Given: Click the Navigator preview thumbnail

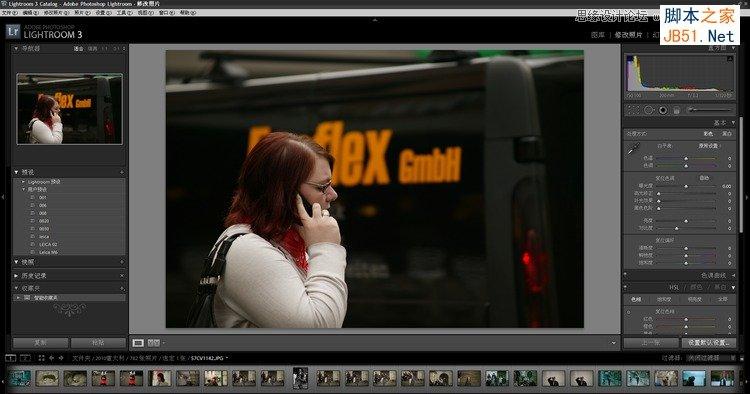Looking at the screenshot, I should coord(69,109).
